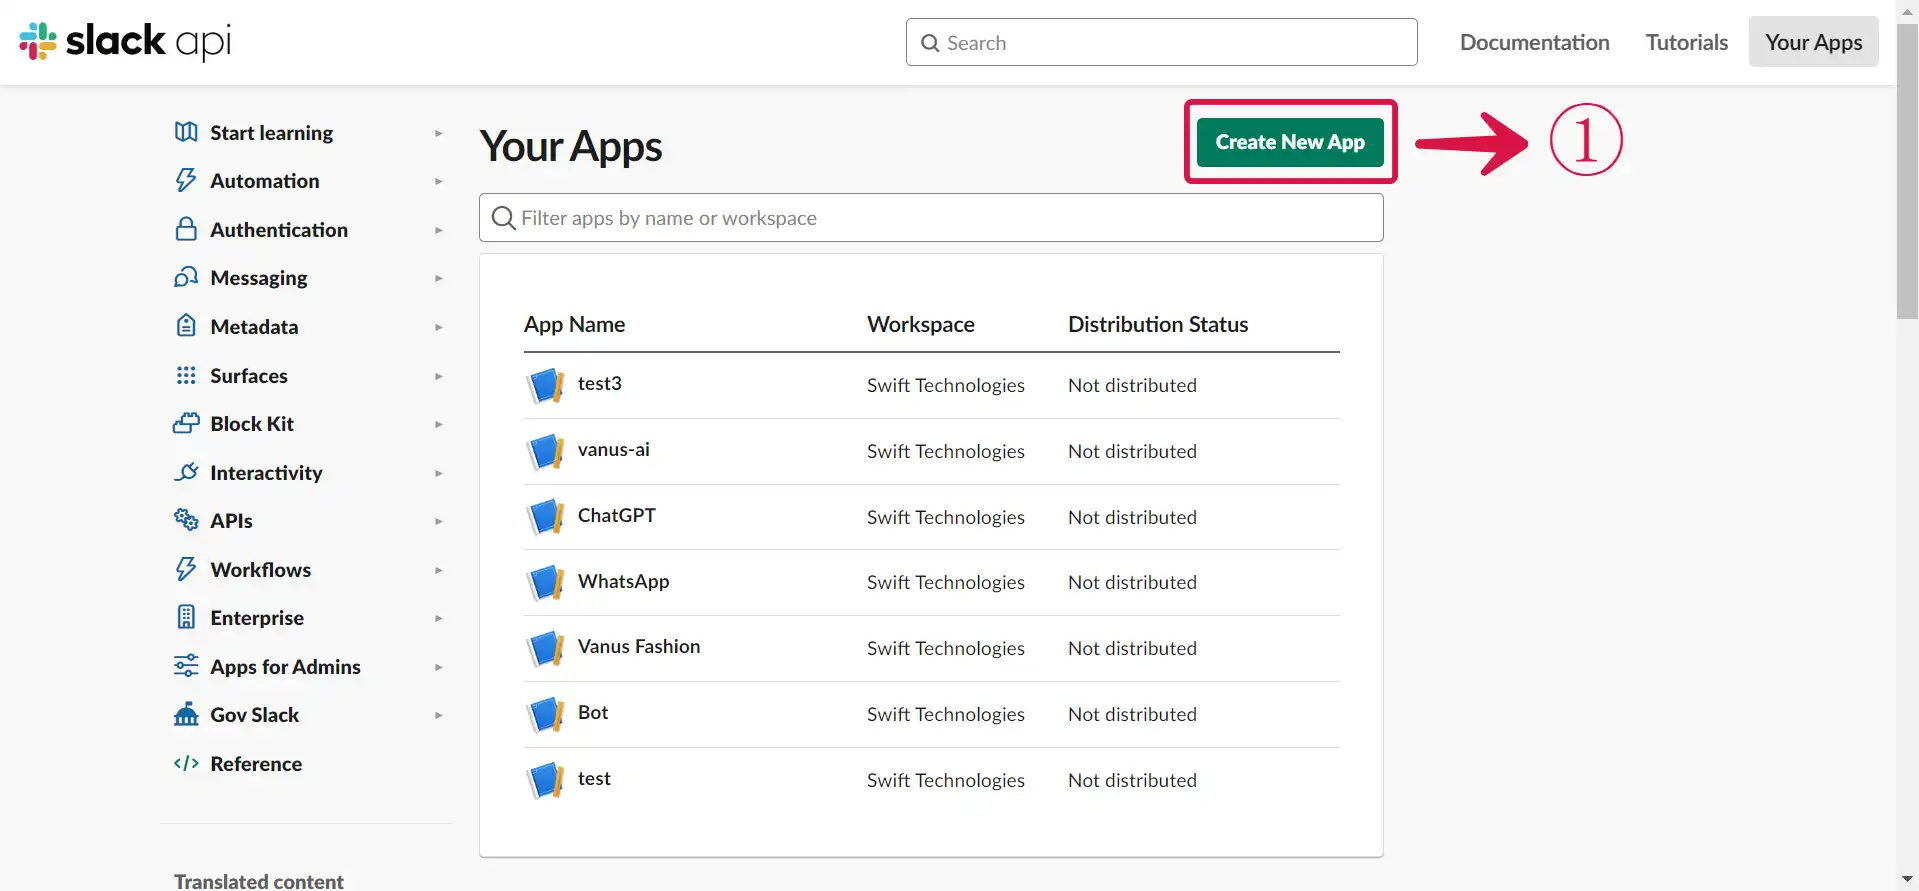This screenshot has height=891, width=1919.
Task: Expand the Enterprise section arrow
Action: [x=438, y=618]
